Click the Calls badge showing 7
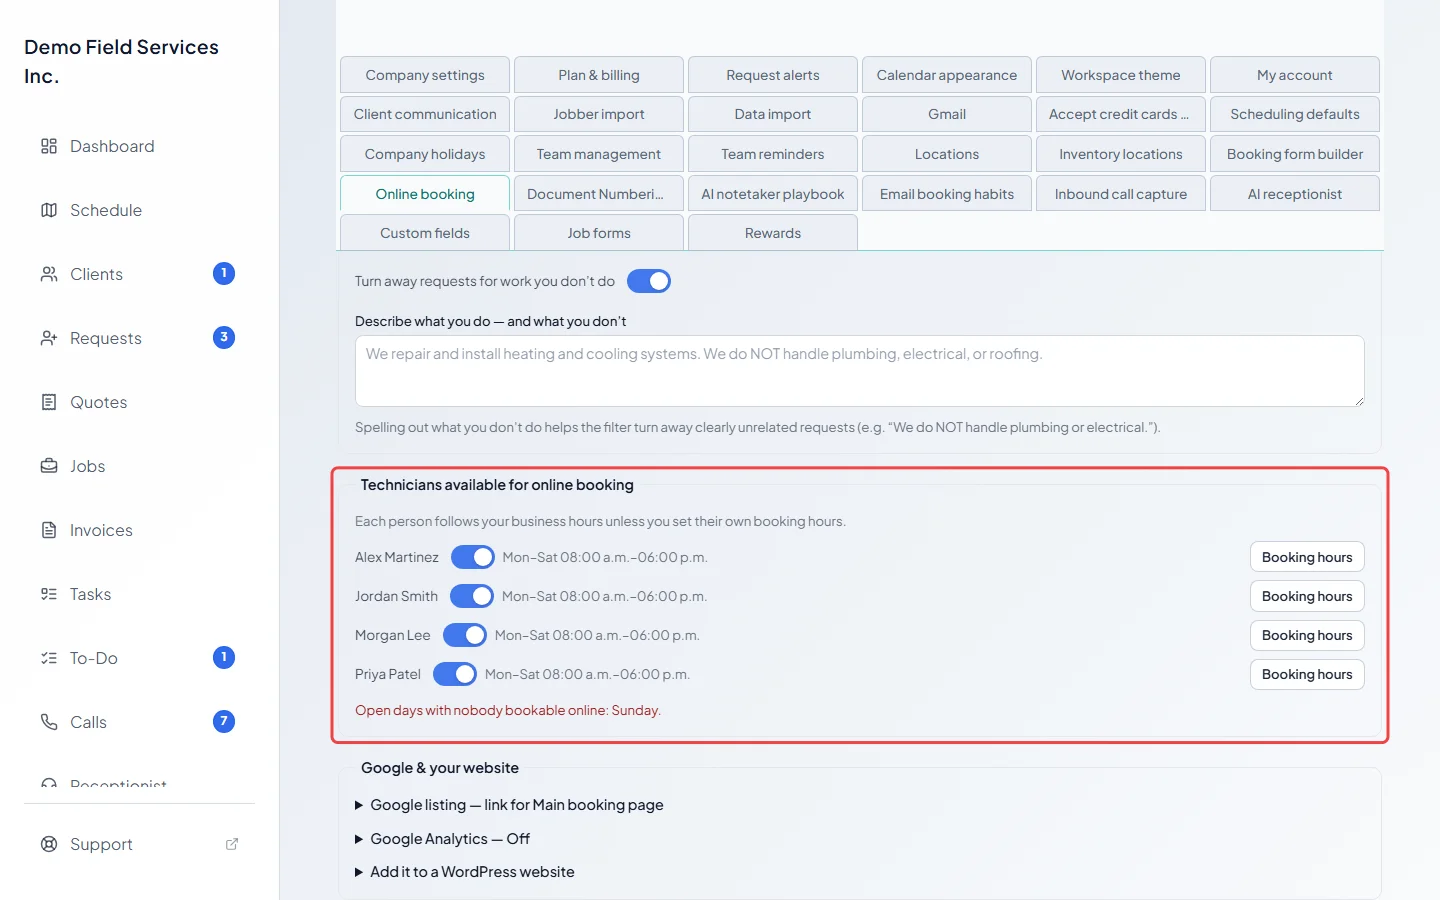 click(x=224, y=722)
